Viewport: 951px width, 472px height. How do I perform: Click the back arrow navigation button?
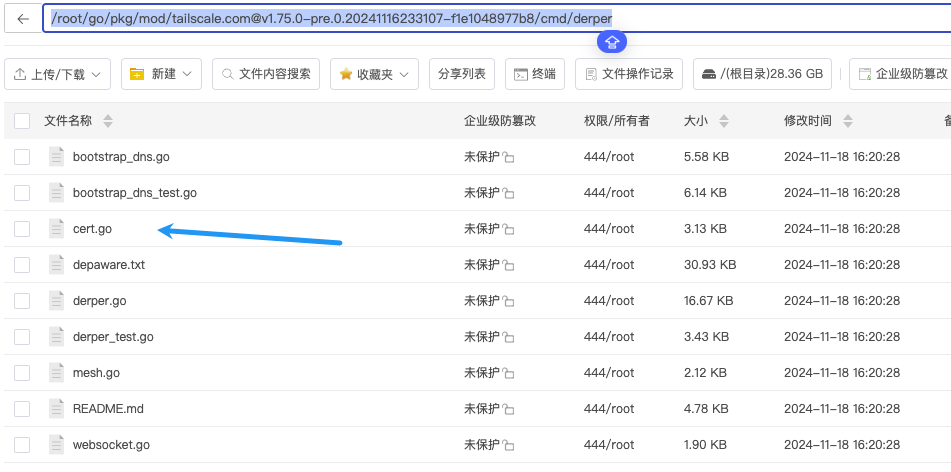coord(23,19)
